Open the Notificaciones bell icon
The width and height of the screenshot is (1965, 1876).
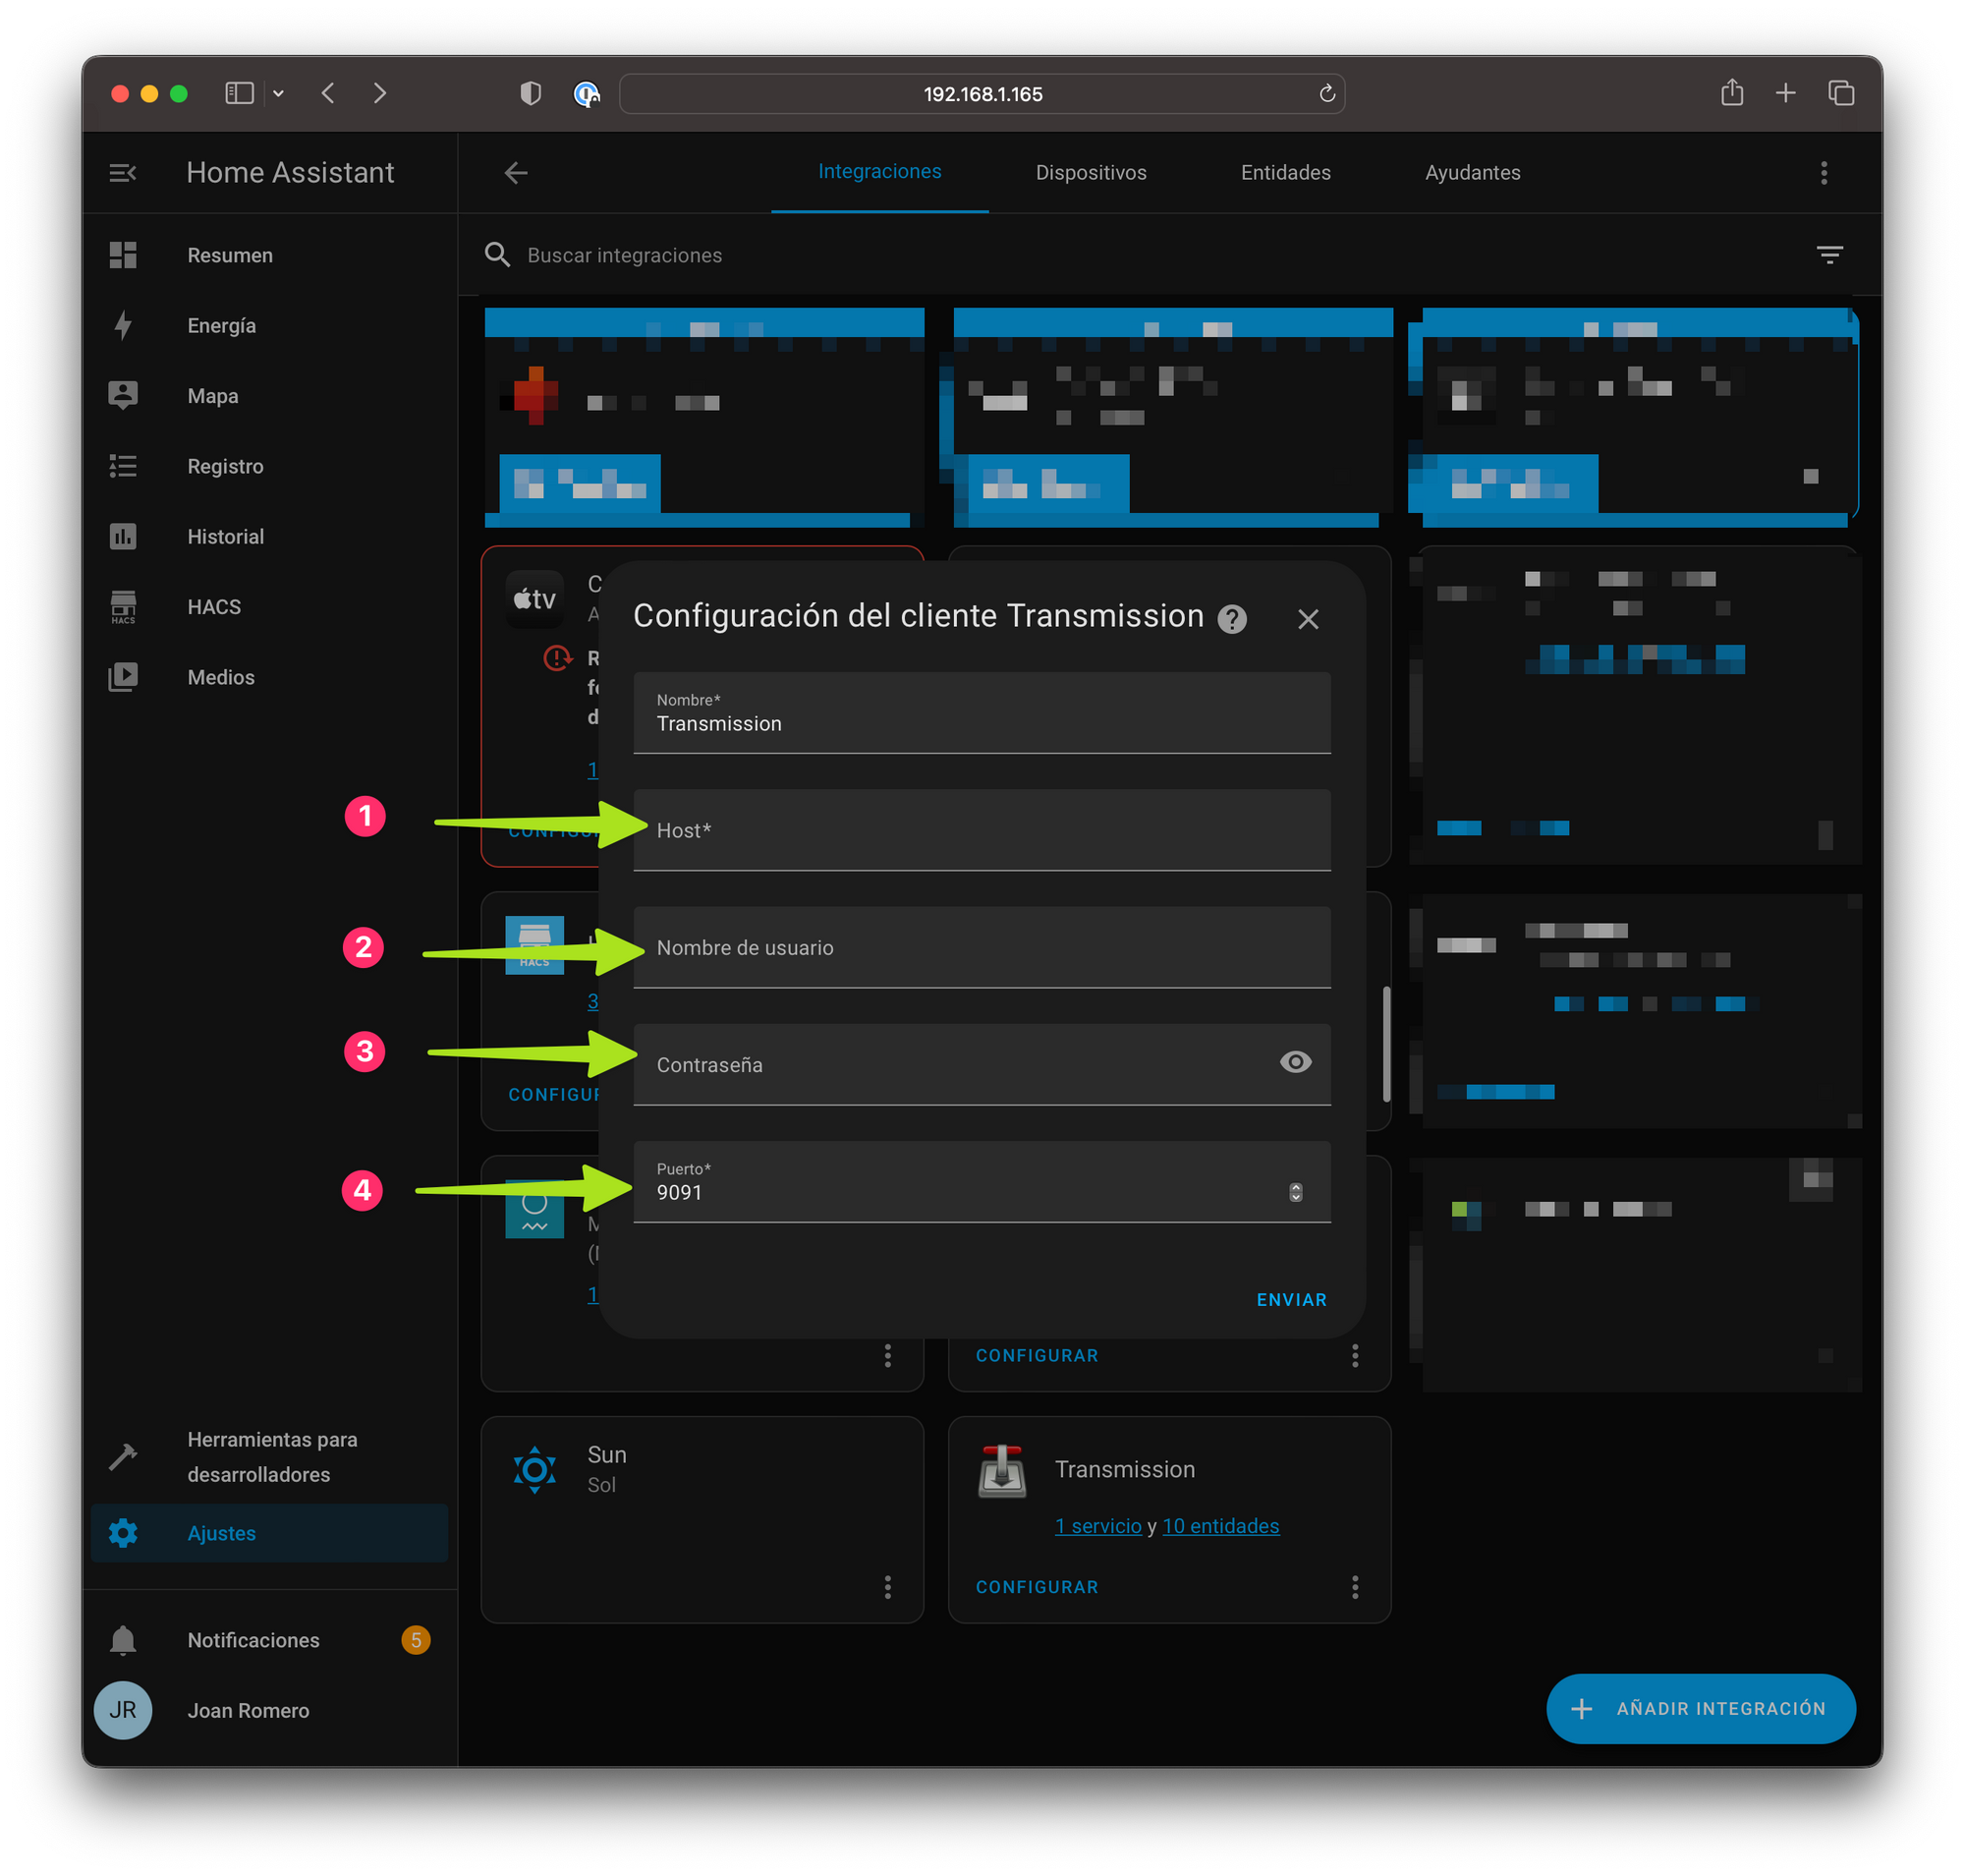tap(122, 1640)
